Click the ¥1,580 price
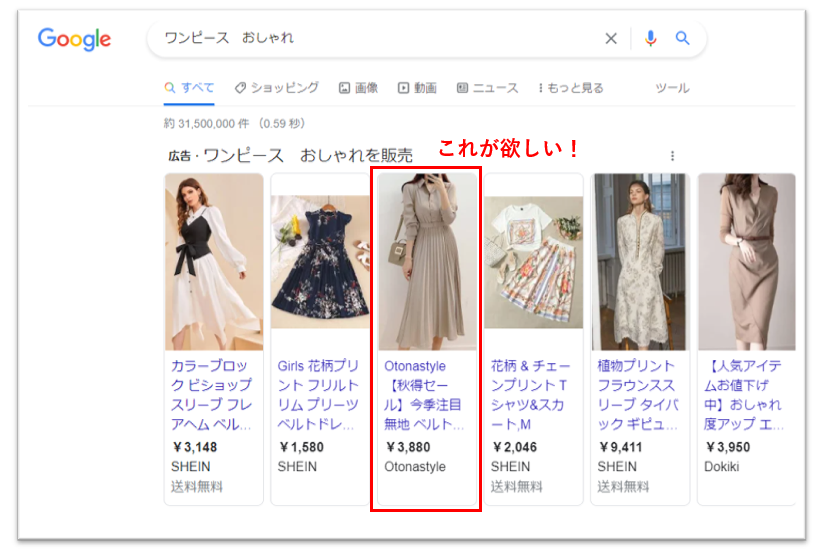This screenshot has height=555, width=823. click(301, 447)
